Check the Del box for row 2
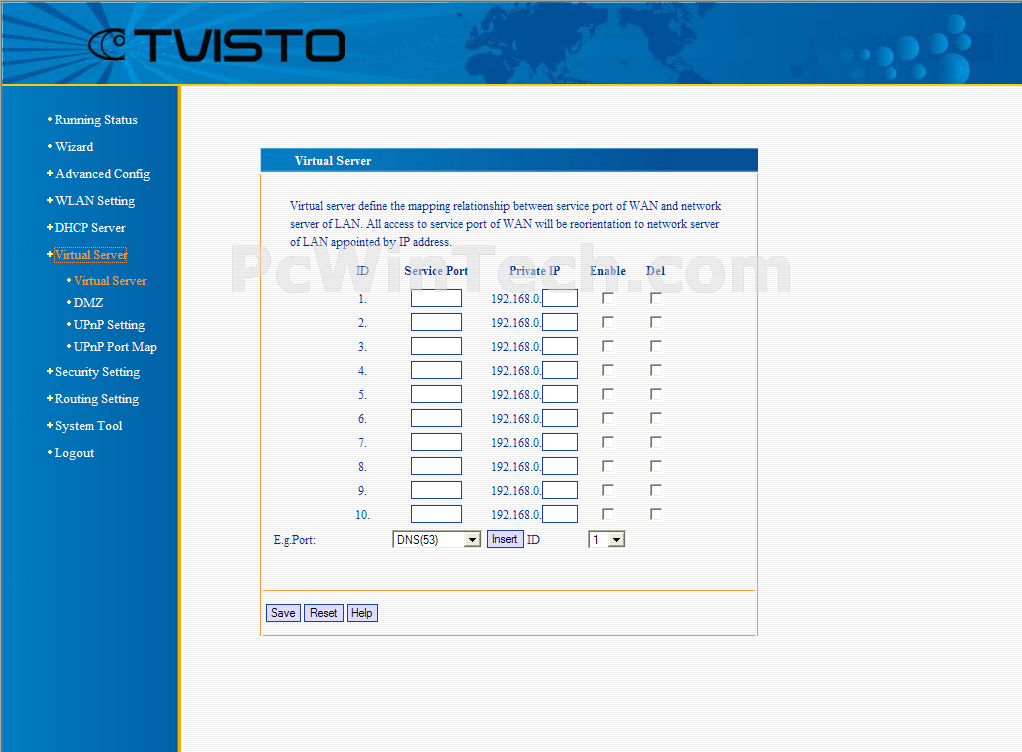1022x752 pixels. click(x=656, y=322)
